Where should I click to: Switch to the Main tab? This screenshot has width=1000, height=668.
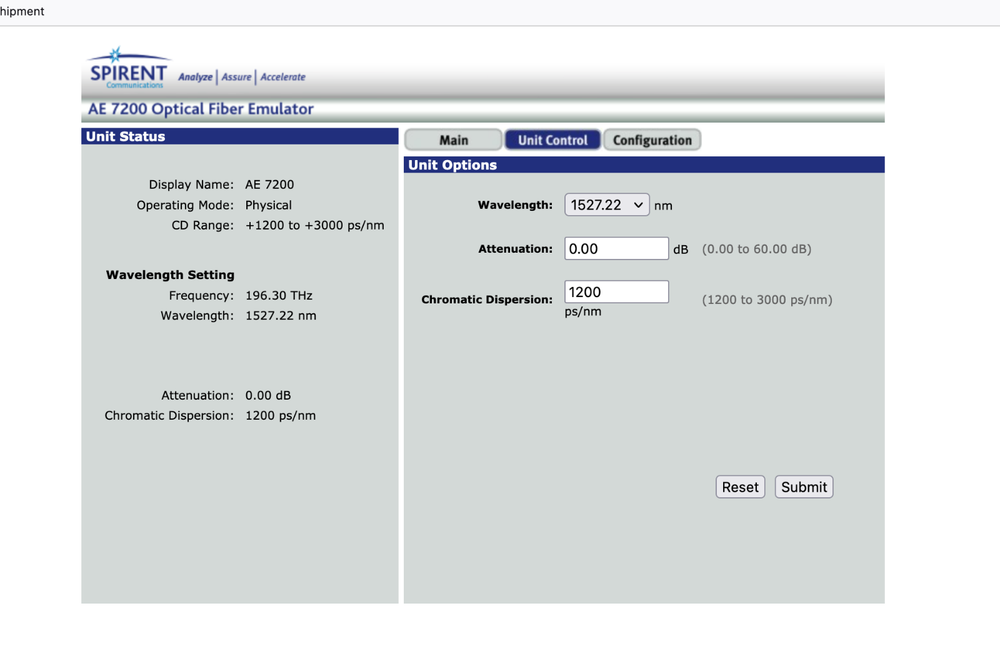coord(453,140)
